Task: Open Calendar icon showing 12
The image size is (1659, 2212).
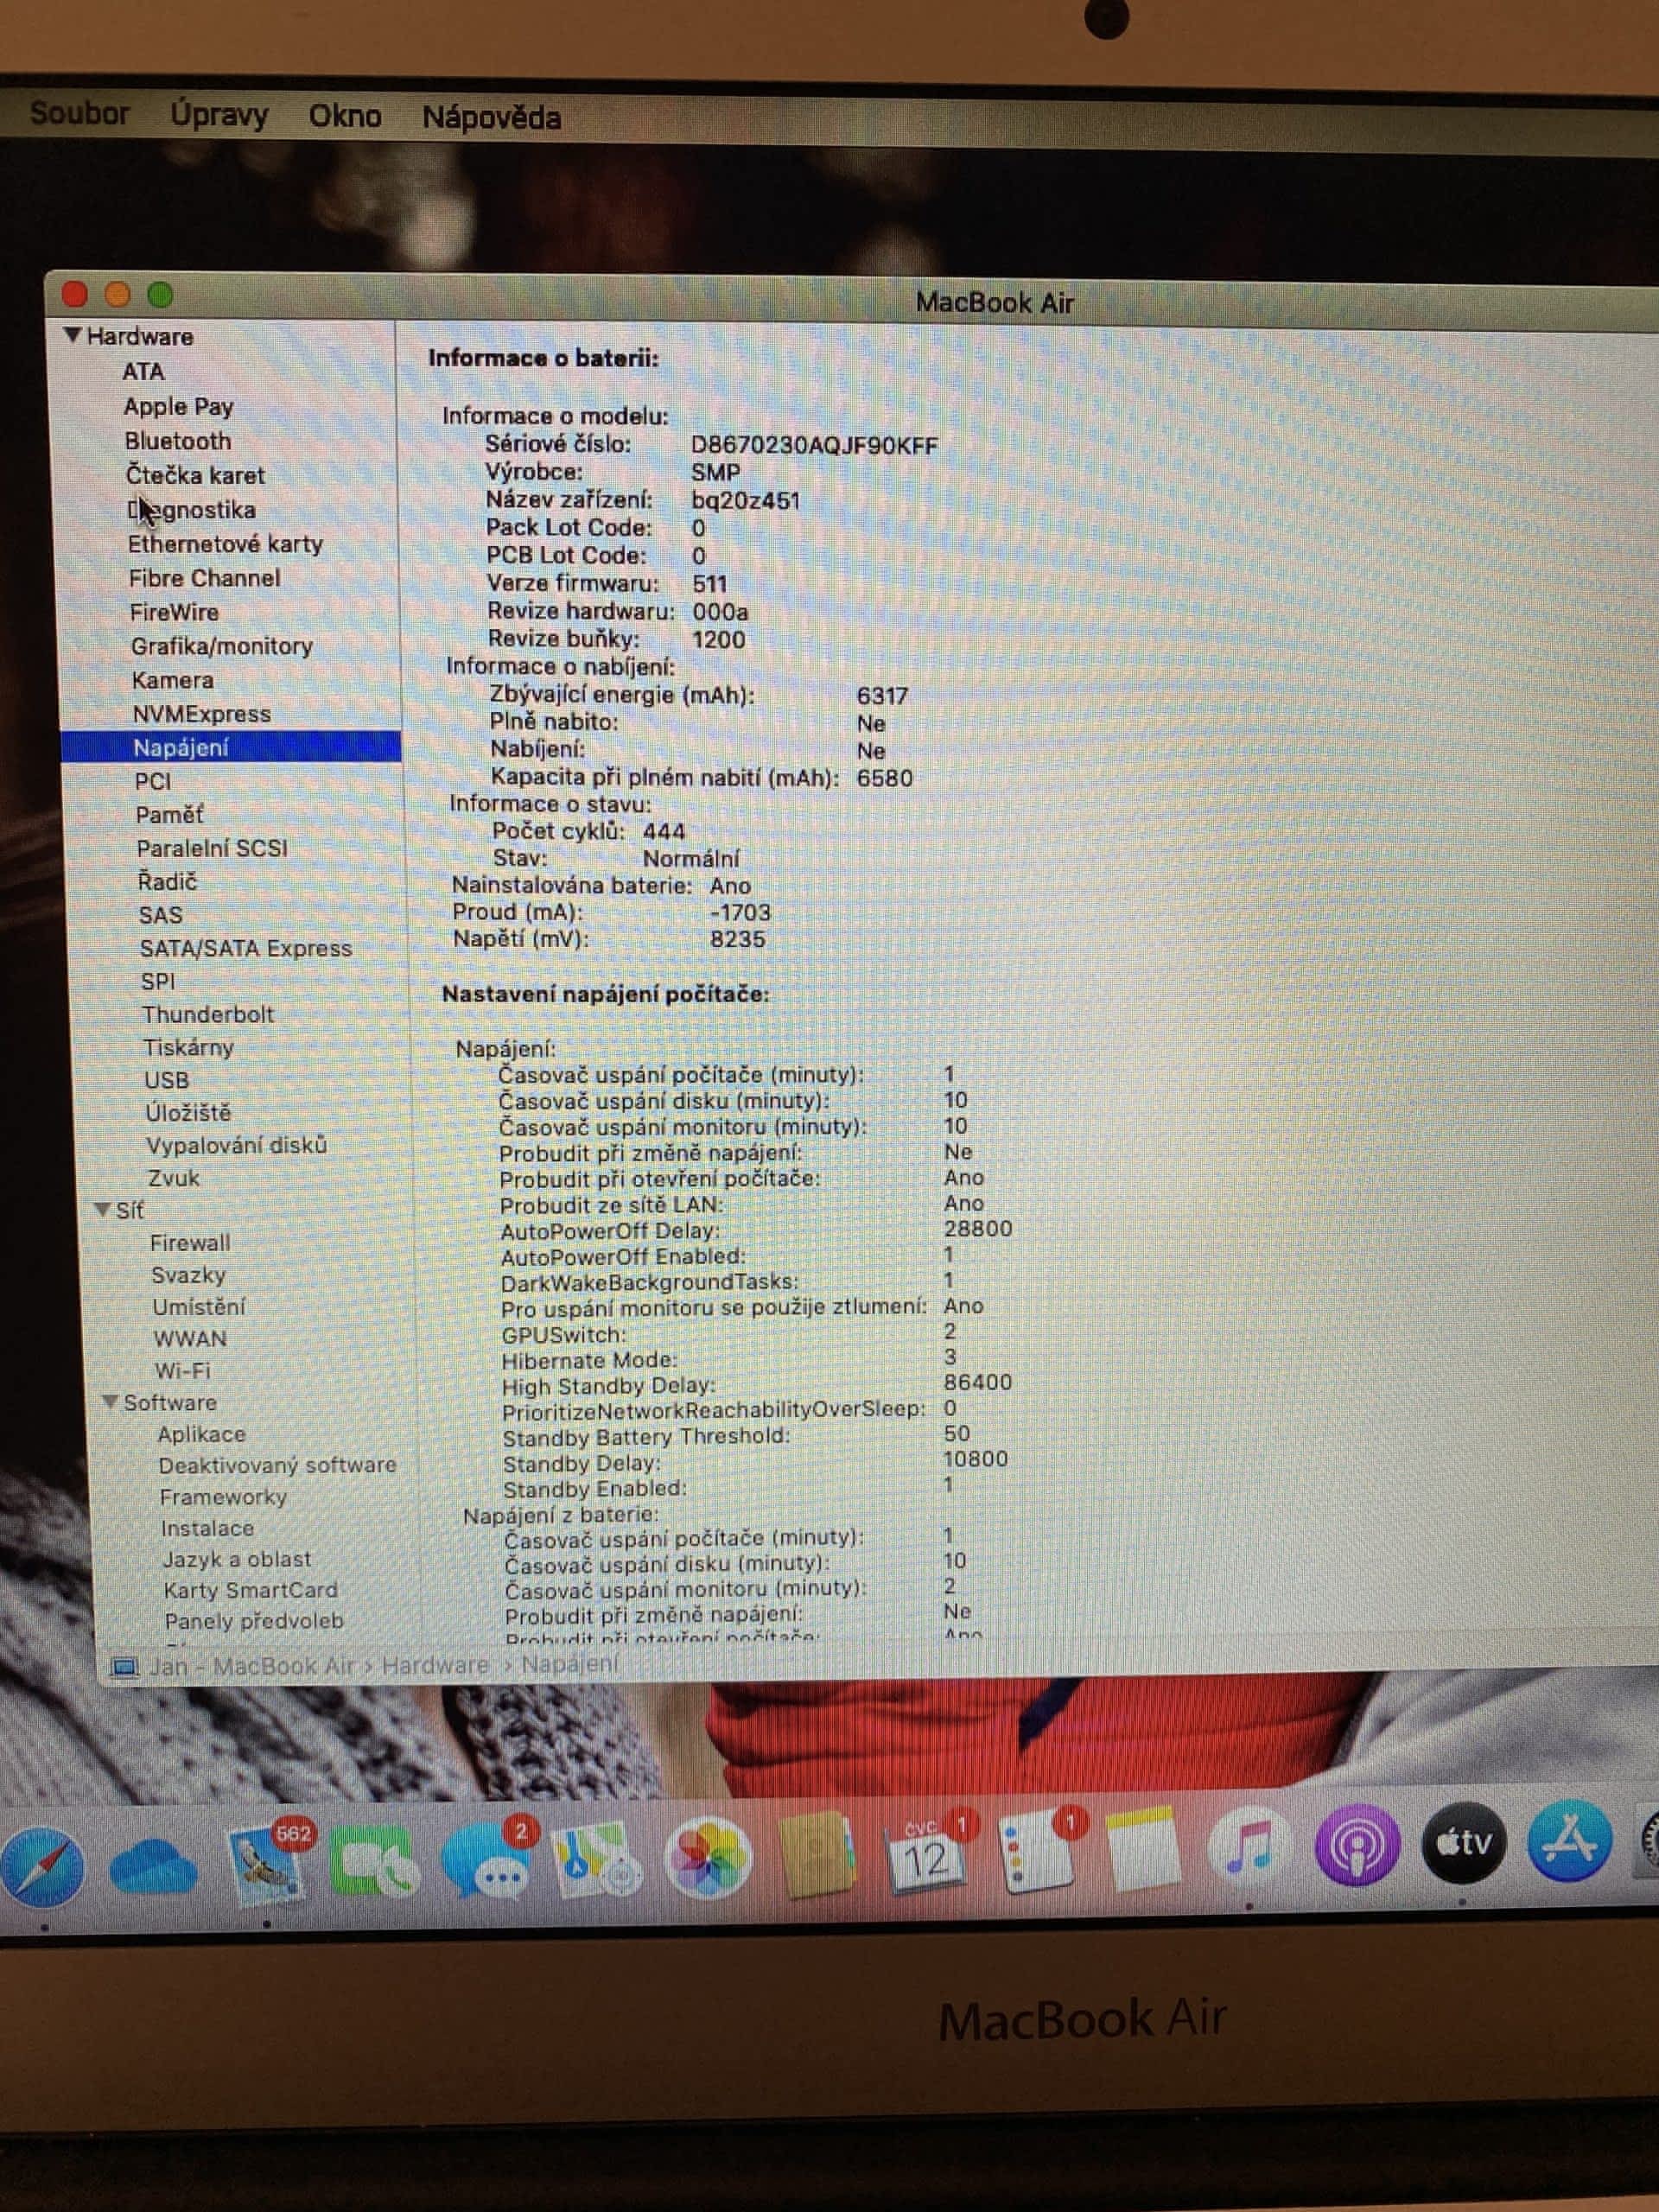Action: [x=925, y=1856]
